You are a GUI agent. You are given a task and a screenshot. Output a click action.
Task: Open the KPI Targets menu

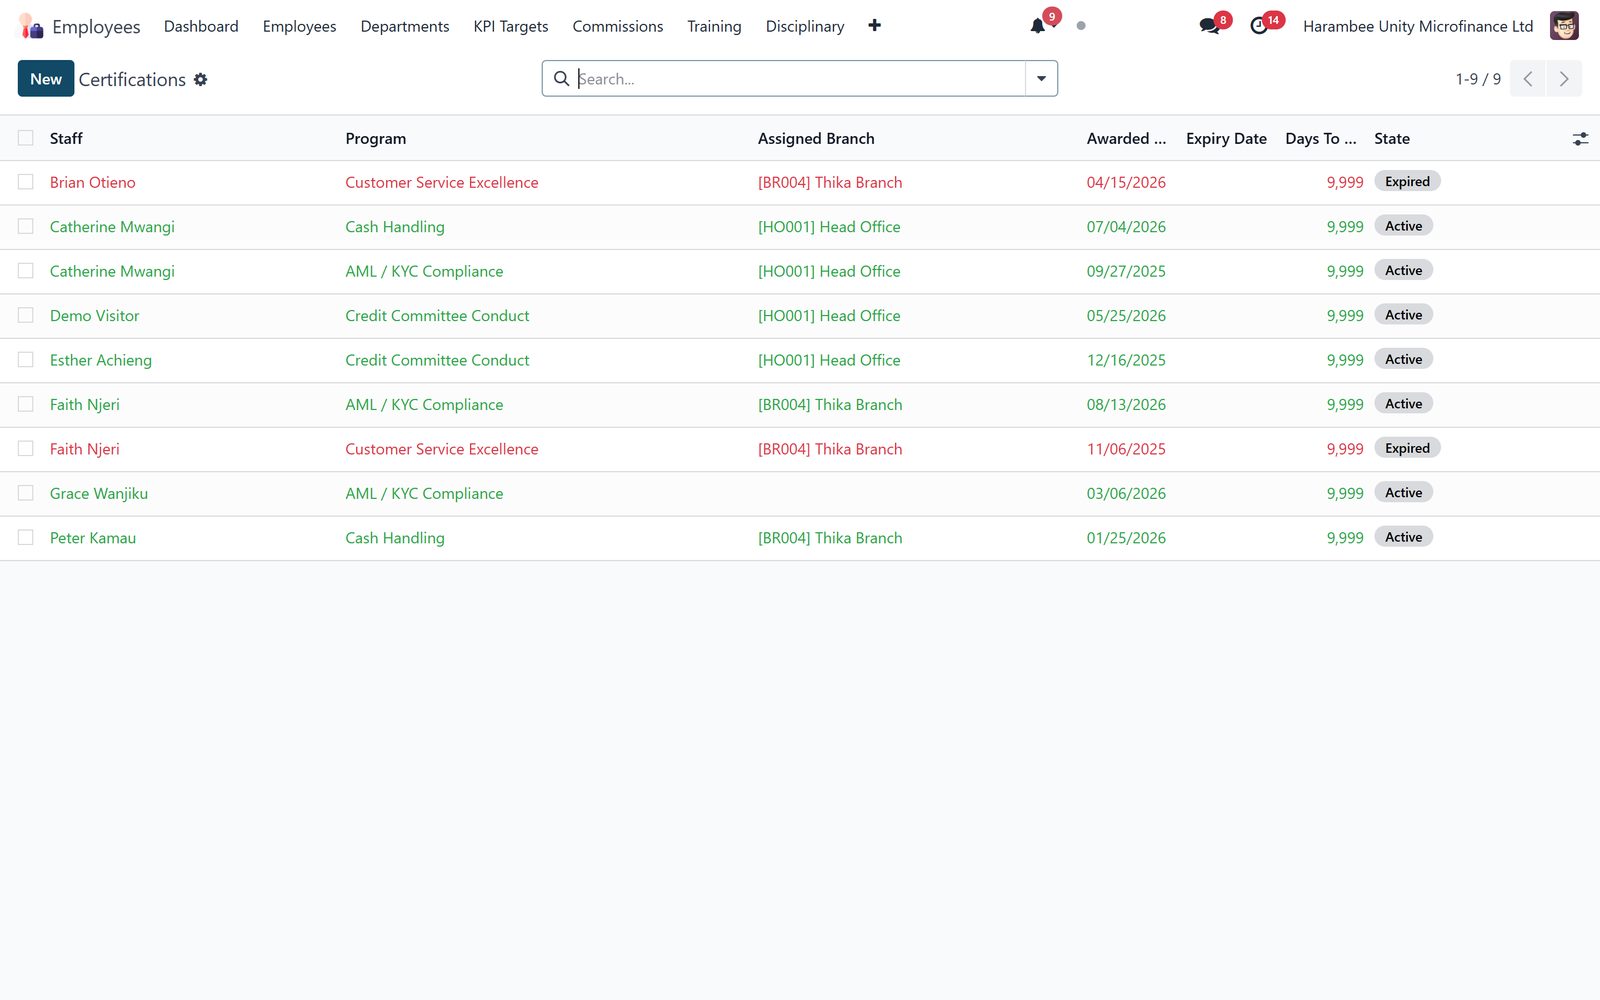511,26
